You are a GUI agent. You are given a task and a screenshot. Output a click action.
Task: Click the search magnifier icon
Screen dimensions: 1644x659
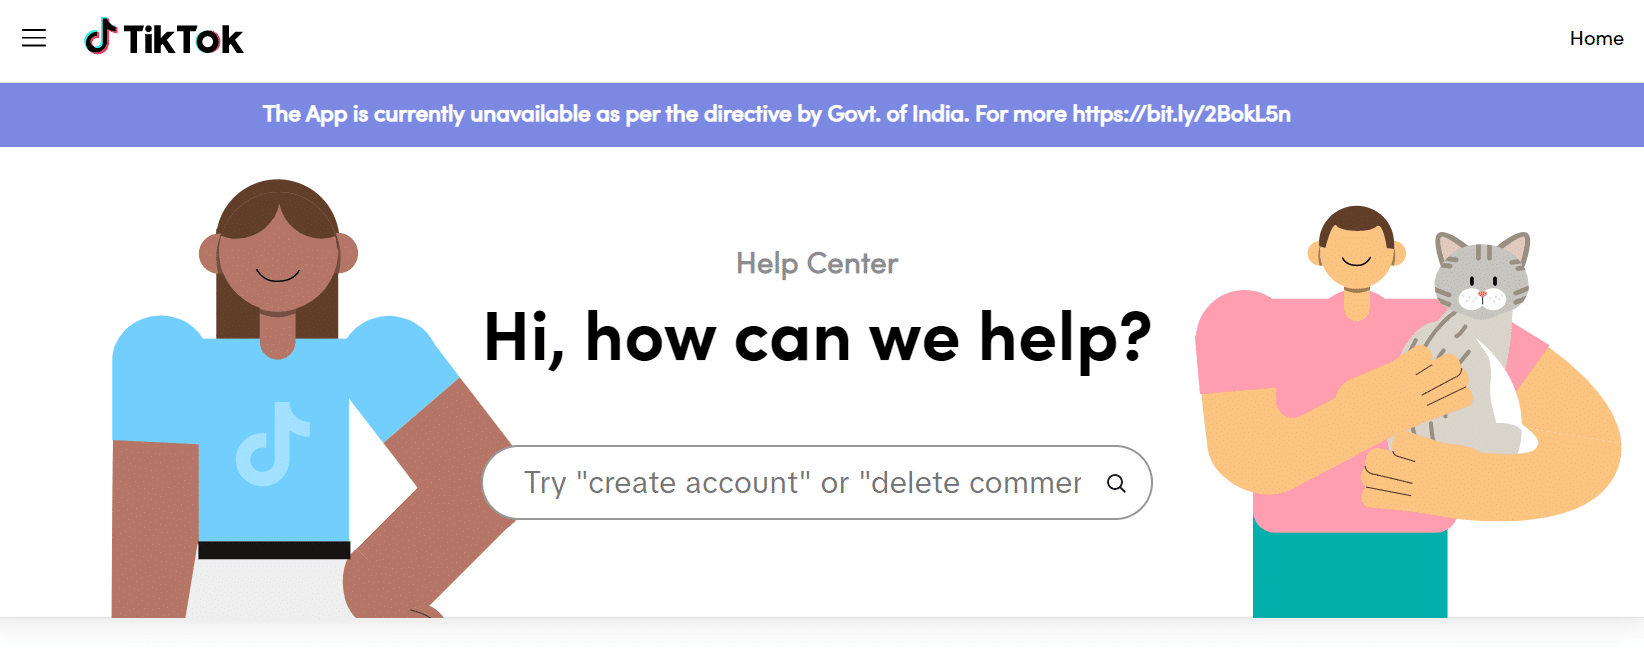(1116, 483)
